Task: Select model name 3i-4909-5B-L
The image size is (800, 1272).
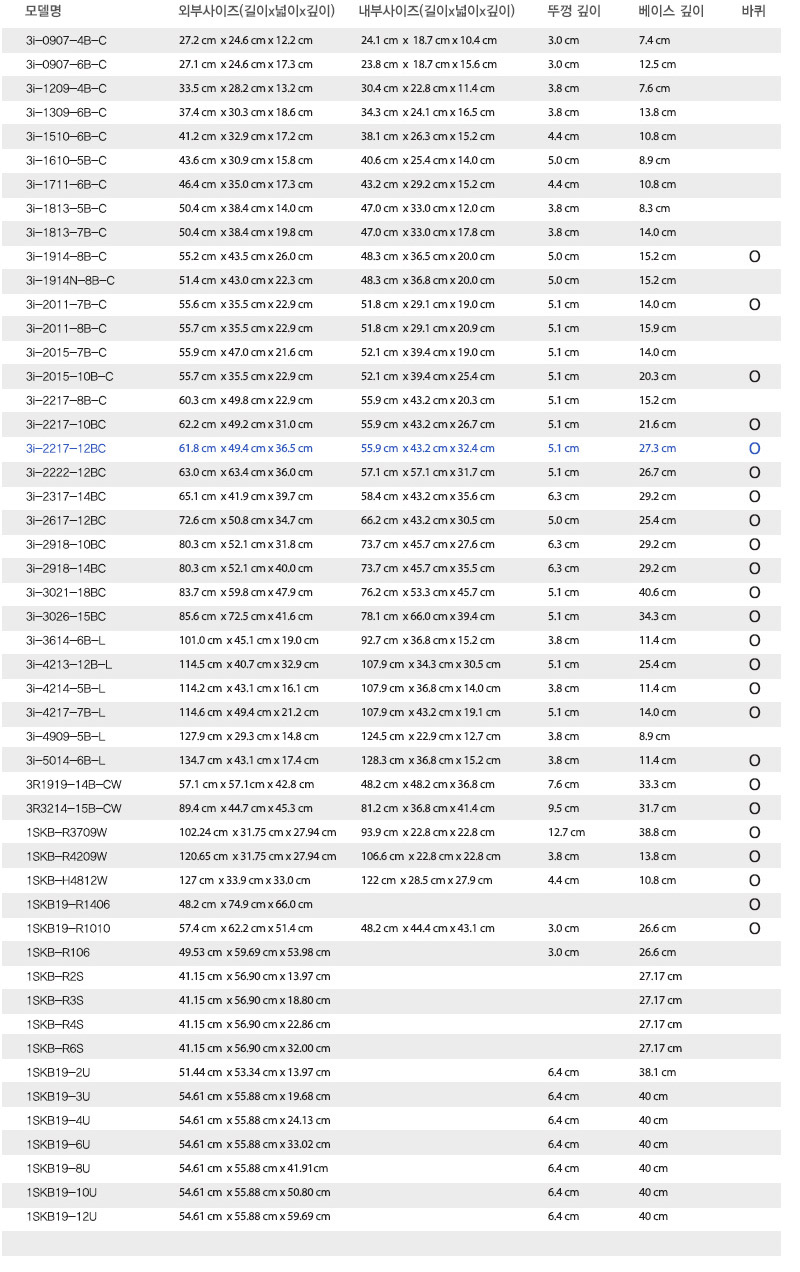Action: tap(66, 736)
